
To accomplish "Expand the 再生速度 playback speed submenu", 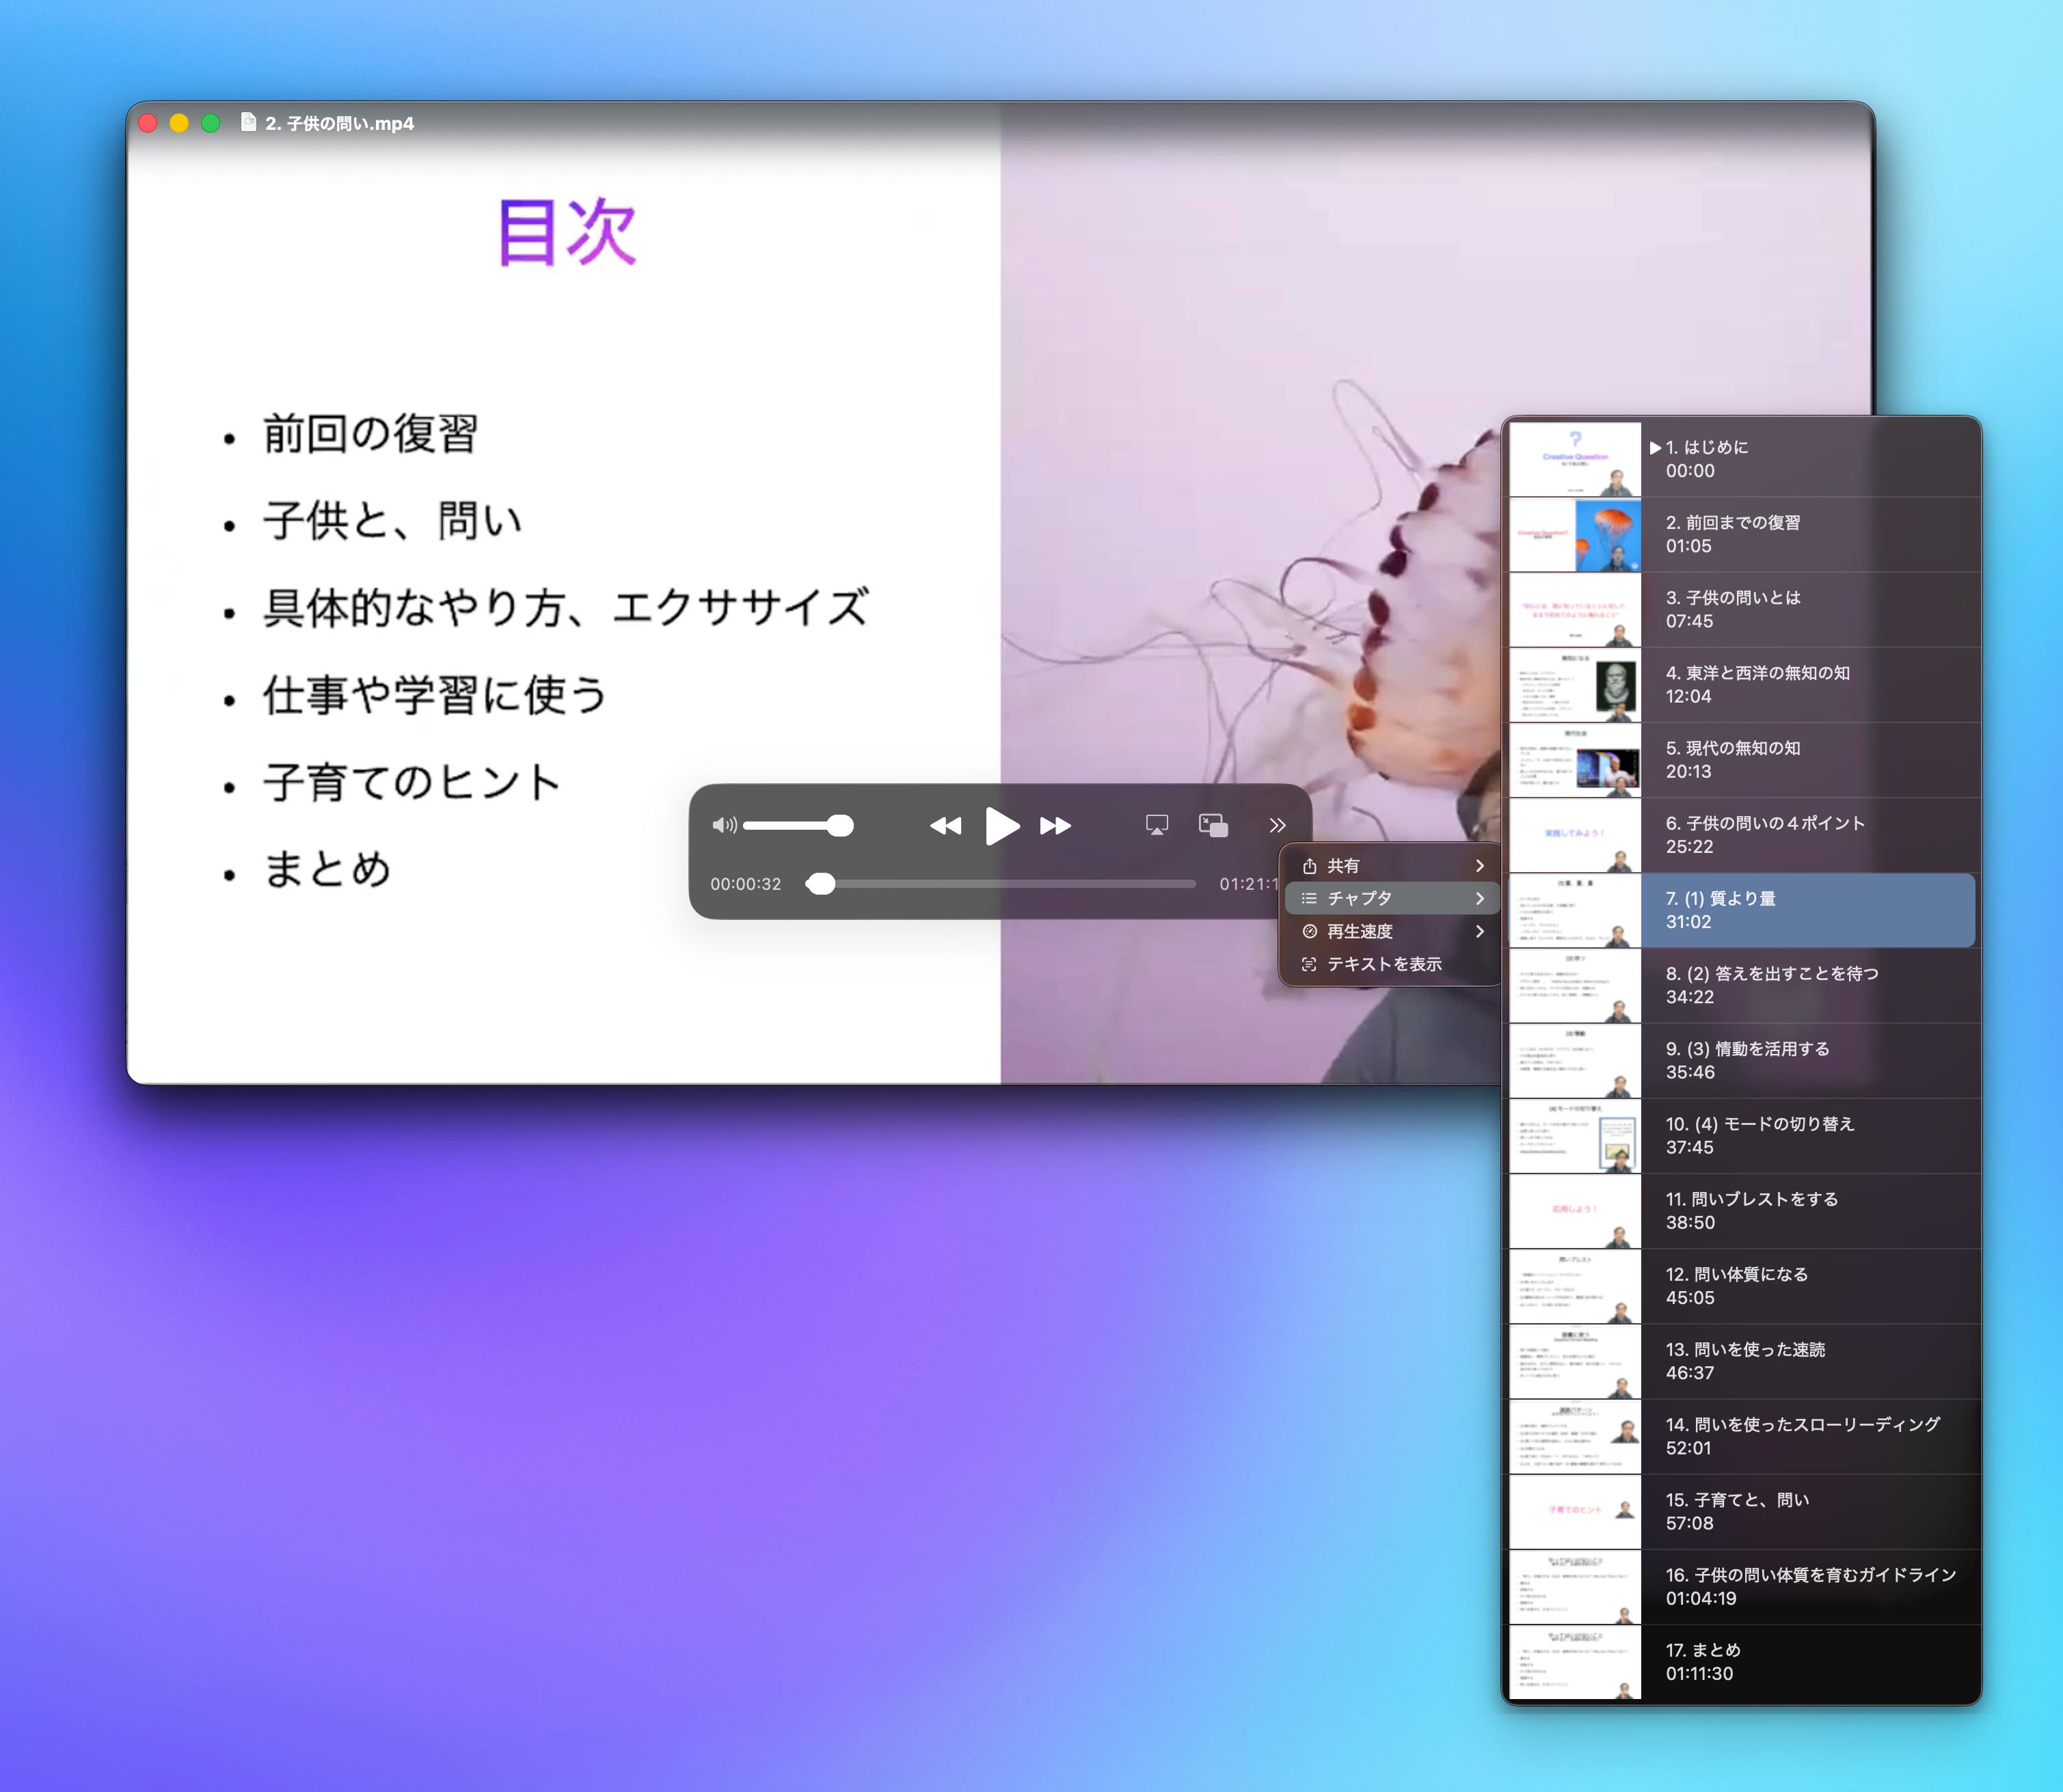I will point(1391,931).
